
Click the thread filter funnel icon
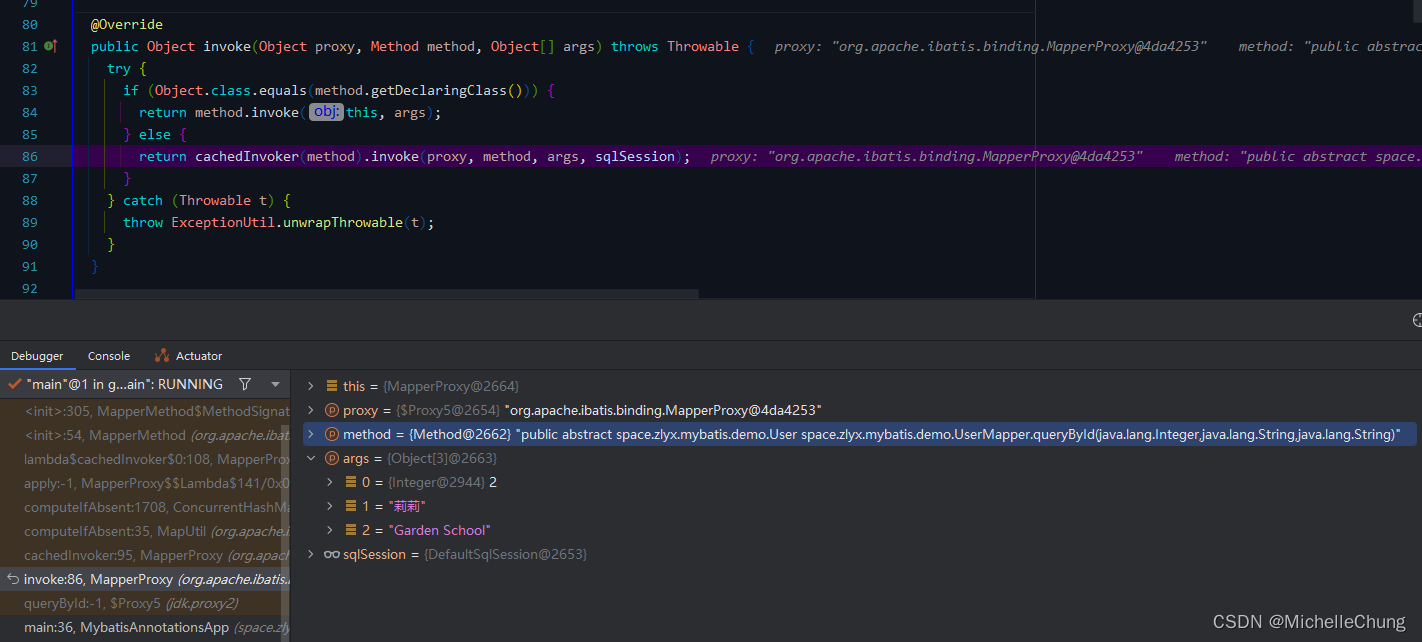[245, 384]
